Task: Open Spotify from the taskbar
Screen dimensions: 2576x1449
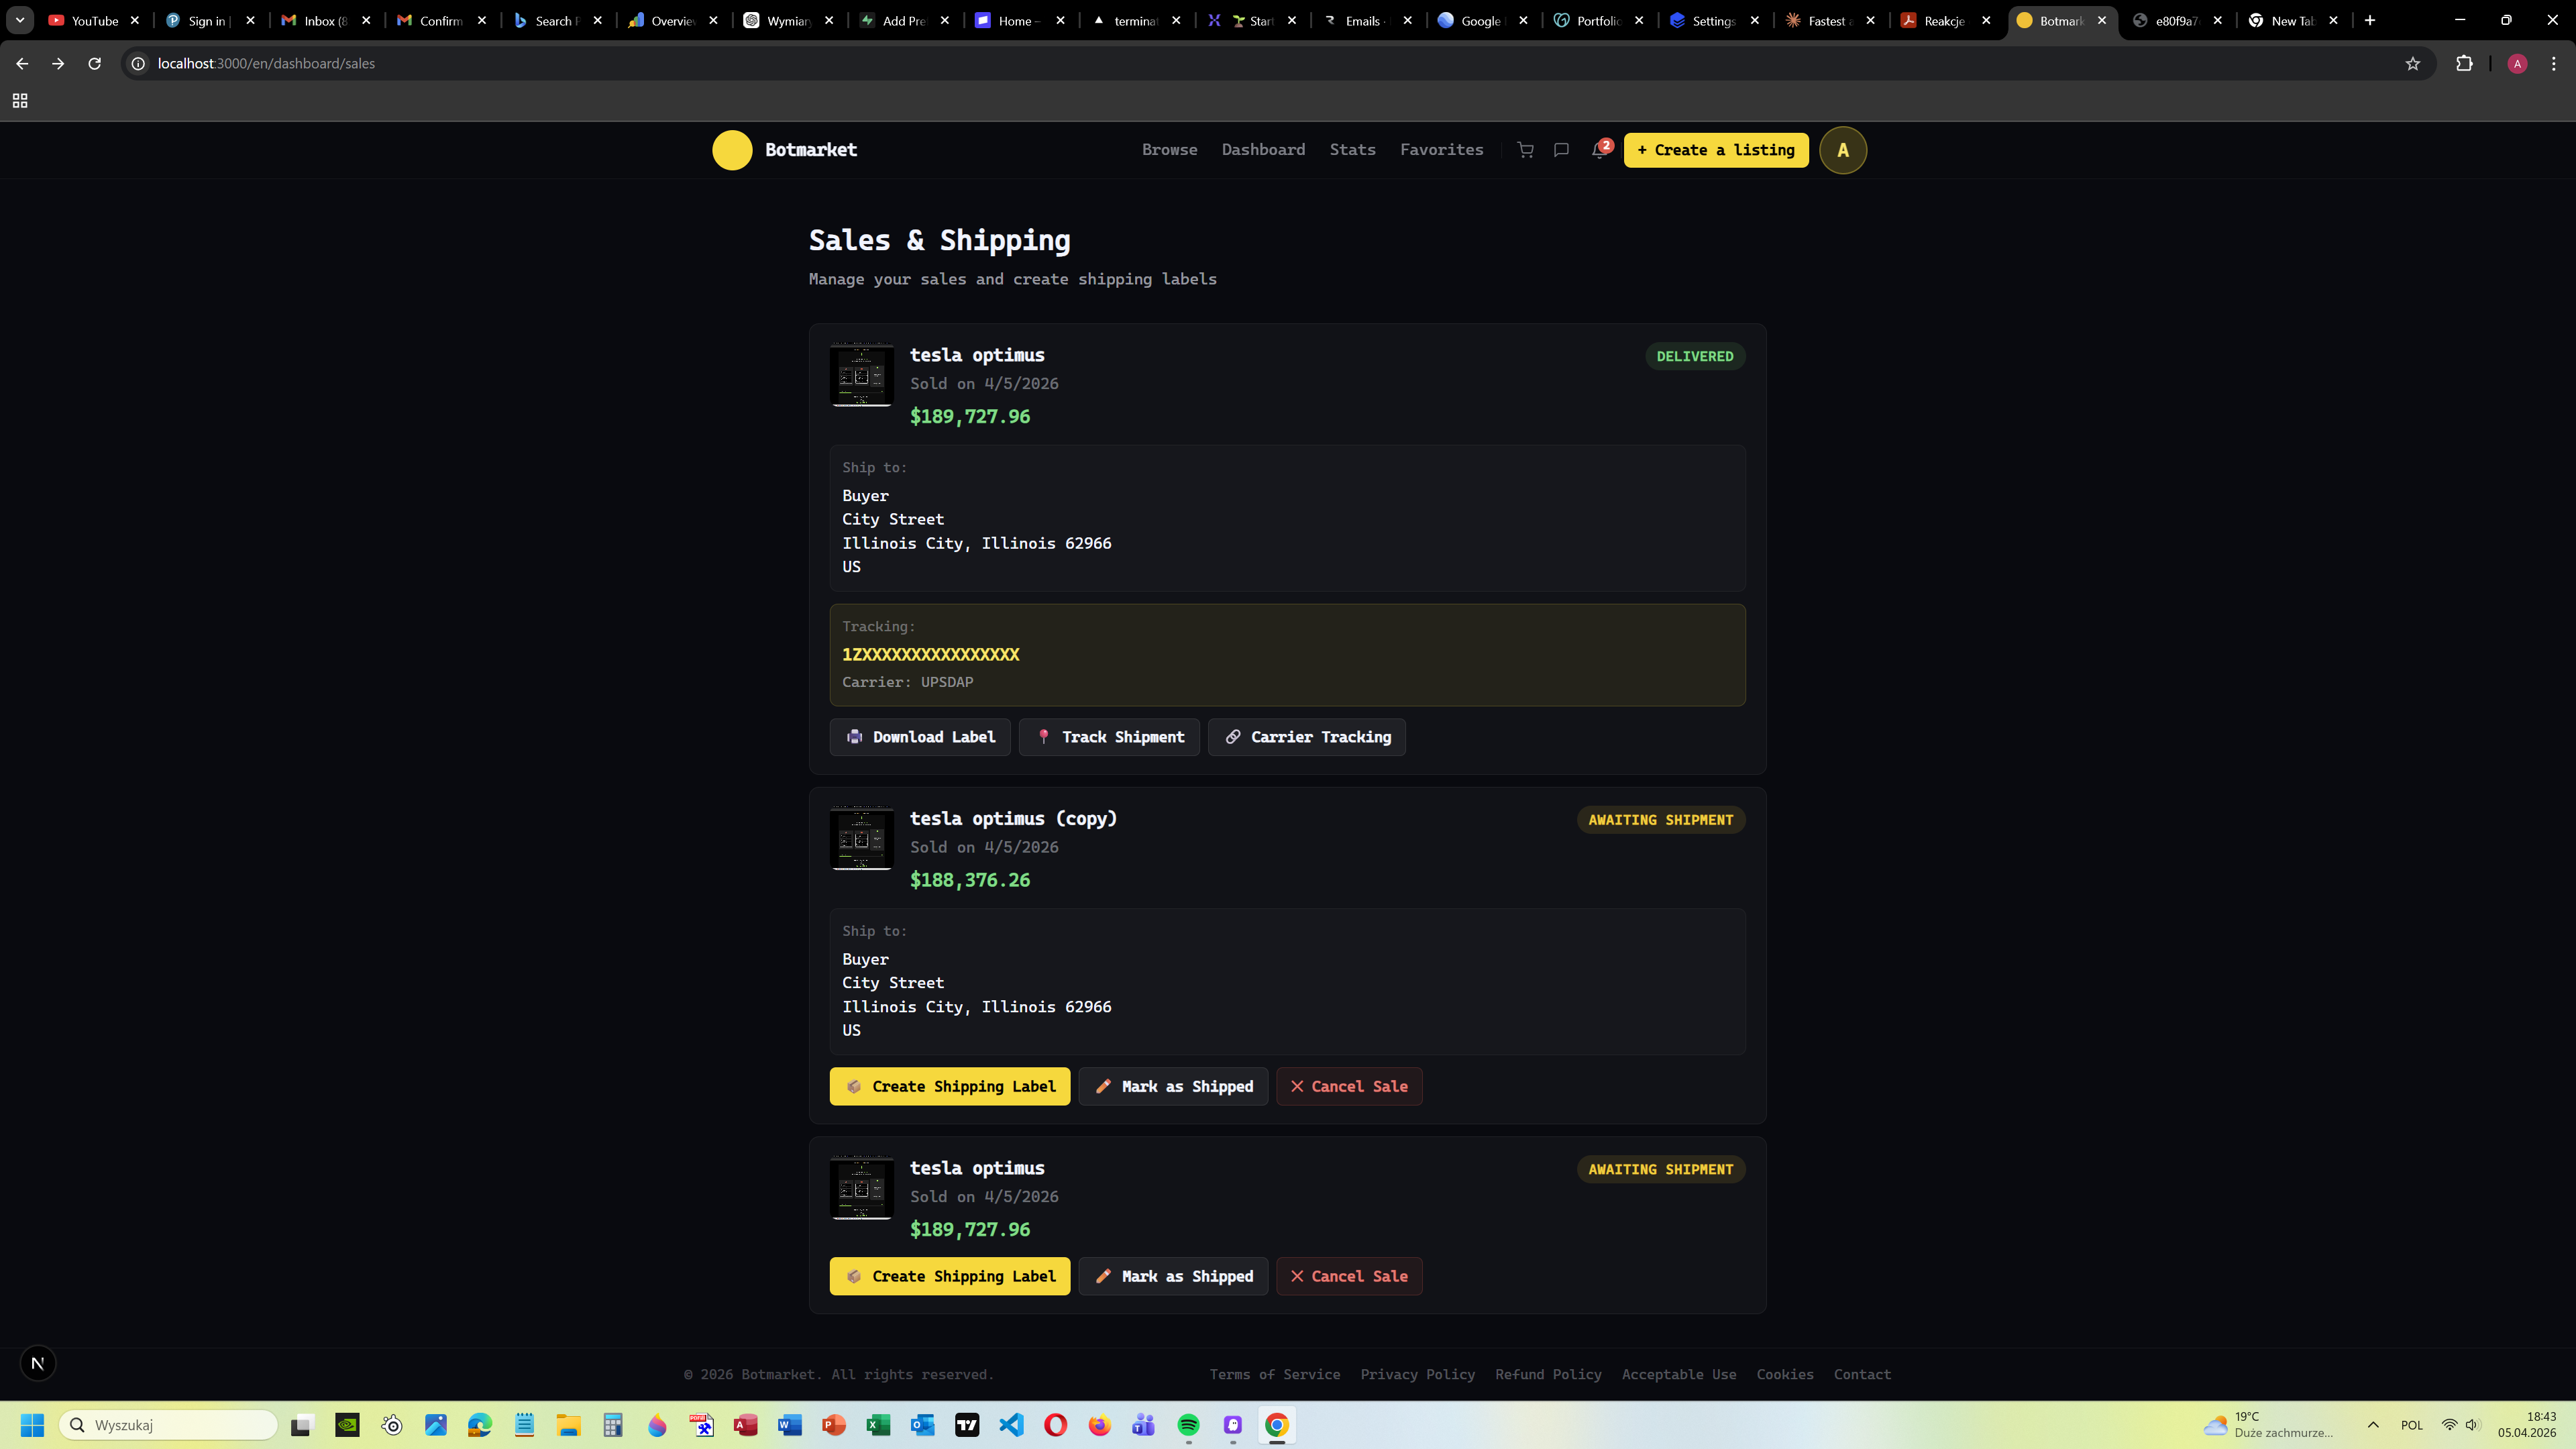Action: click(x=1188, y=1425)
